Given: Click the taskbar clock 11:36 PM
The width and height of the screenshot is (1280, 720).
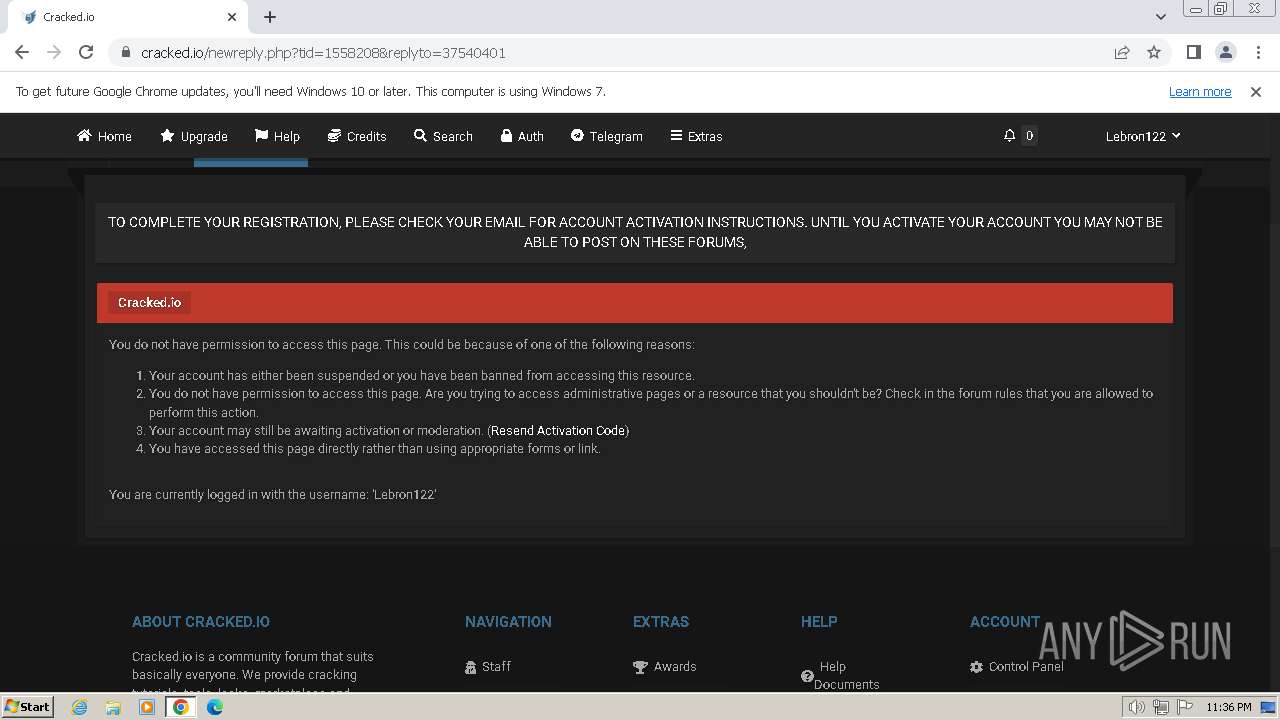Looking at the screenshot, I should click(x=1229, y=707).
